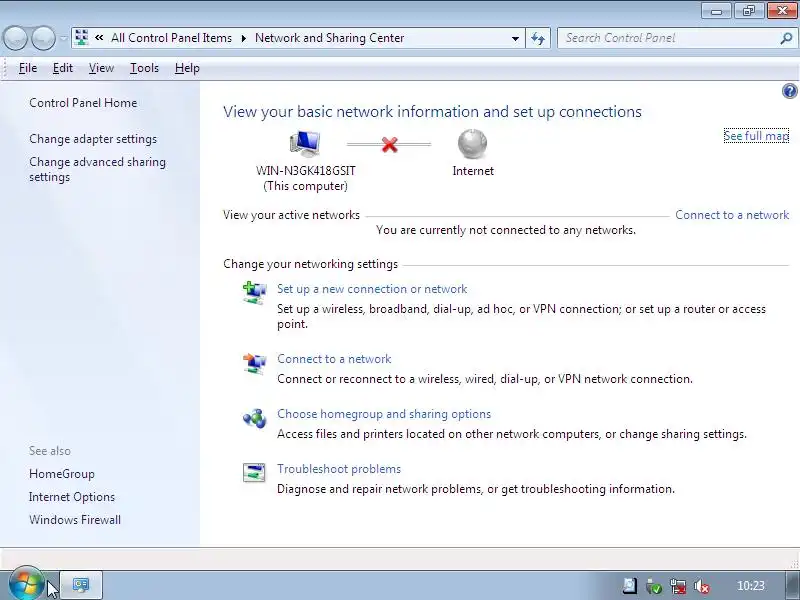Click the homegroup and sharing options icon
Image resolution: width=800 pixels, height=600 pixels.
click(254, 418)
